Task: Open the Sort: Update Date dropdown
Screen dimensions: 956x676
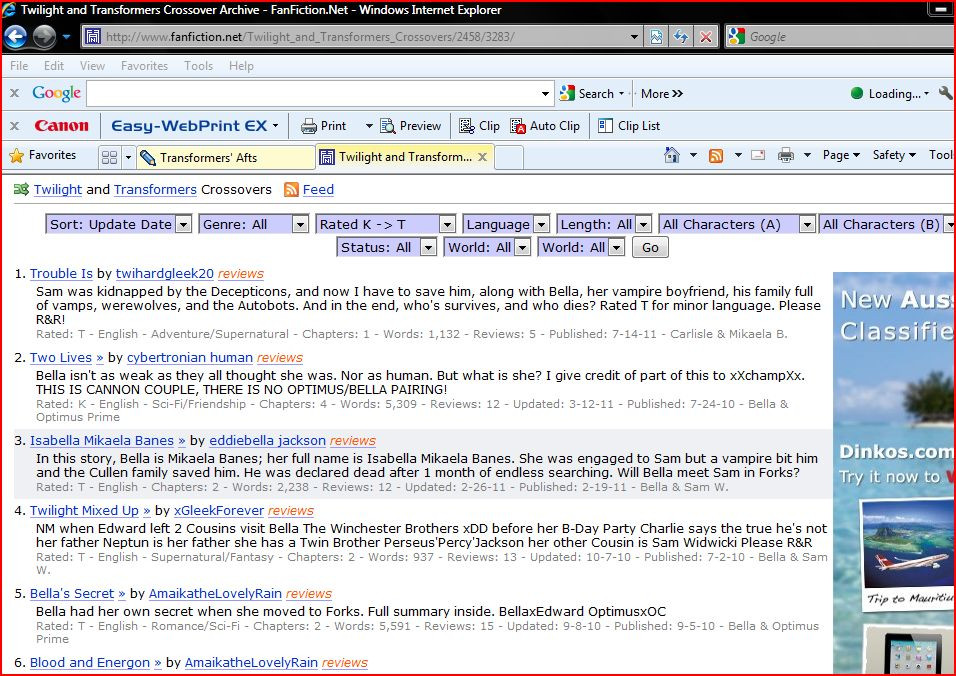Action: pyautogui.click(x=119, y=224)
